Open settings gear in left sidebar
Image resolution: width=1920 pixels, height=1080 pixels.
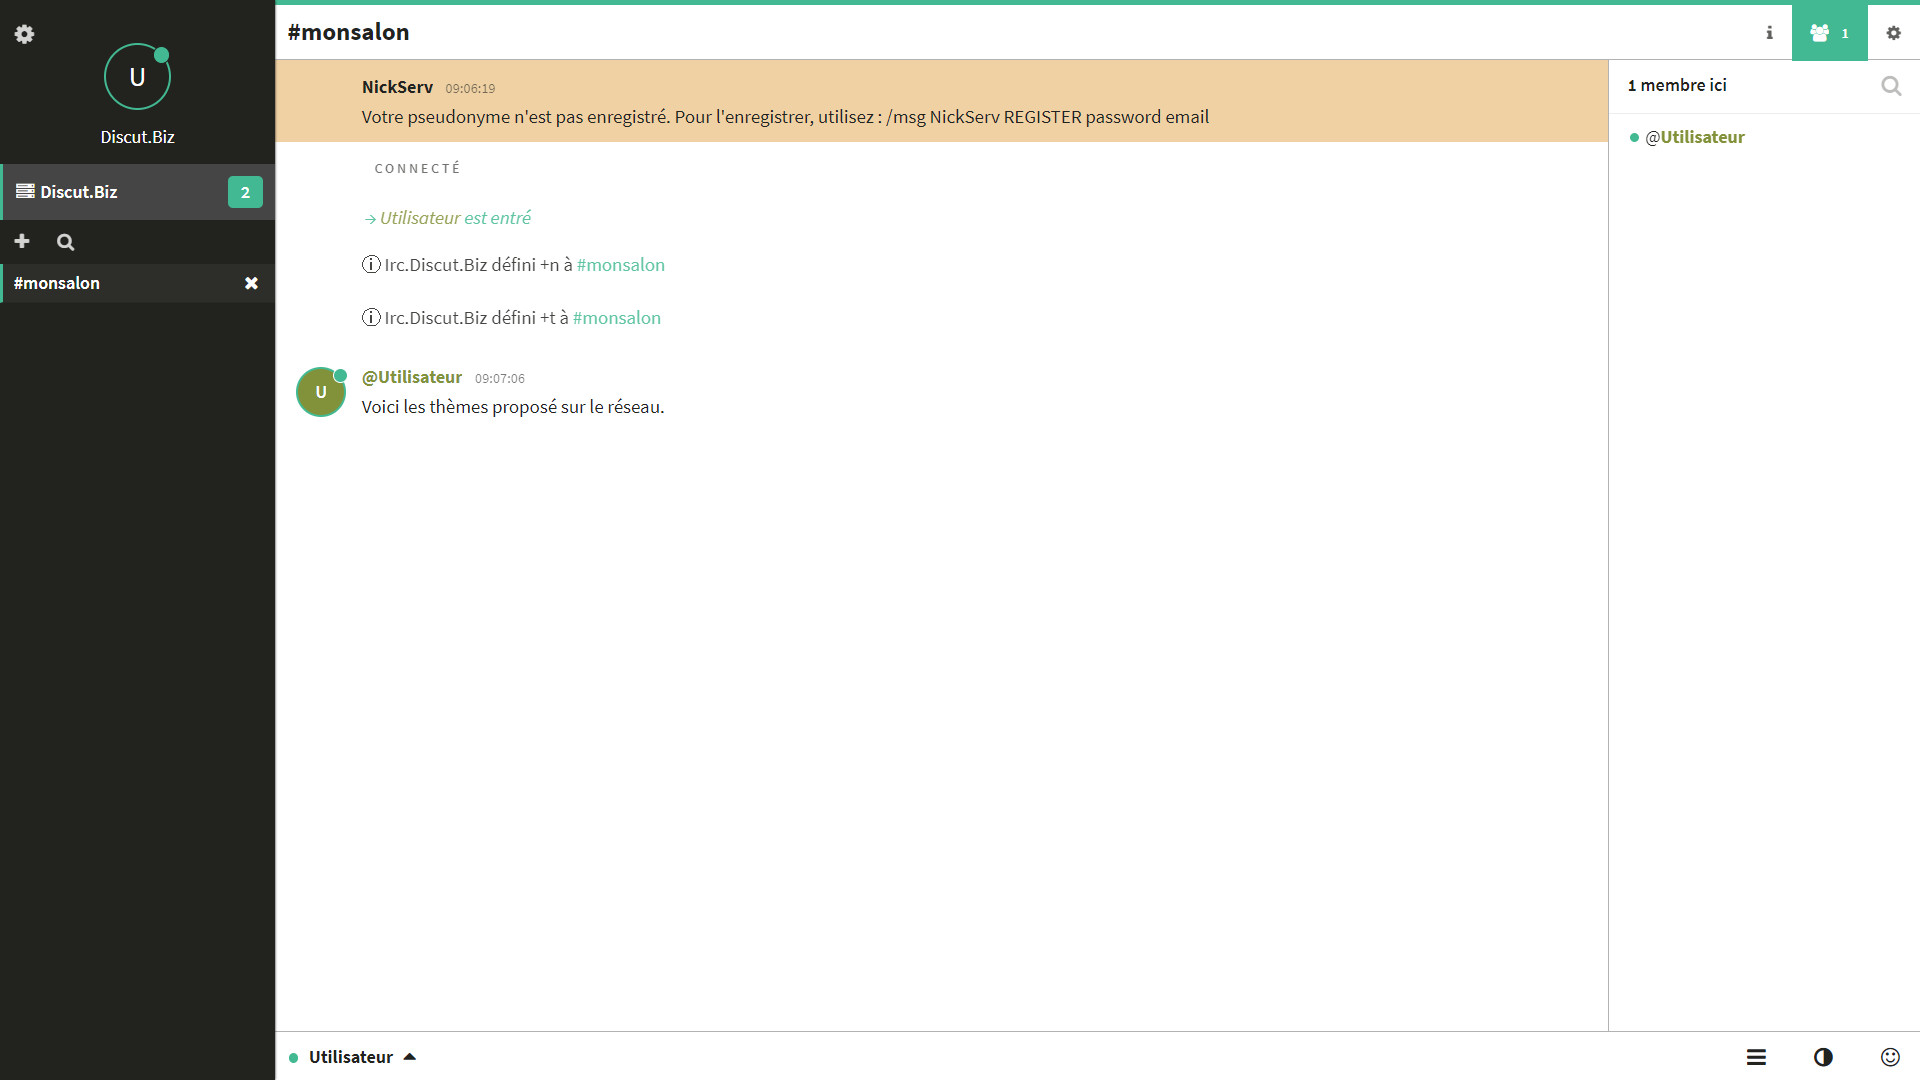(x=24, y=34)
